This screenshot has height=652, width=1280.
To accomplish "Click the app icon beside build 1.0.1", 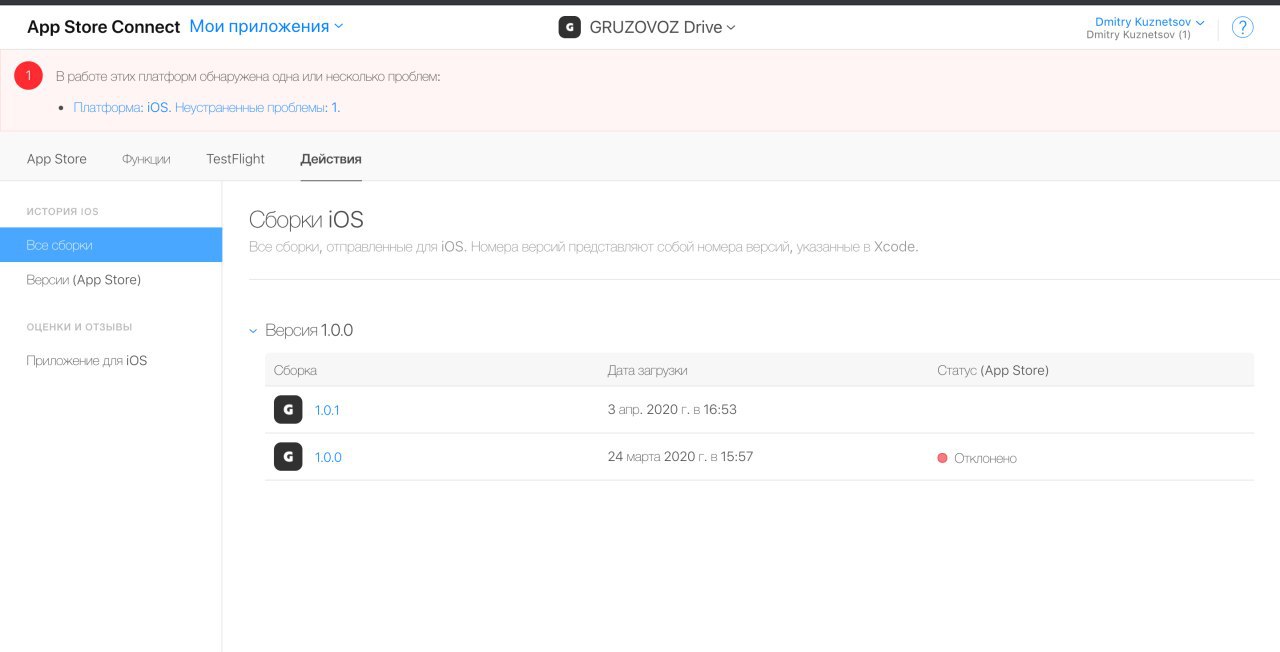I will click(288, 410).
